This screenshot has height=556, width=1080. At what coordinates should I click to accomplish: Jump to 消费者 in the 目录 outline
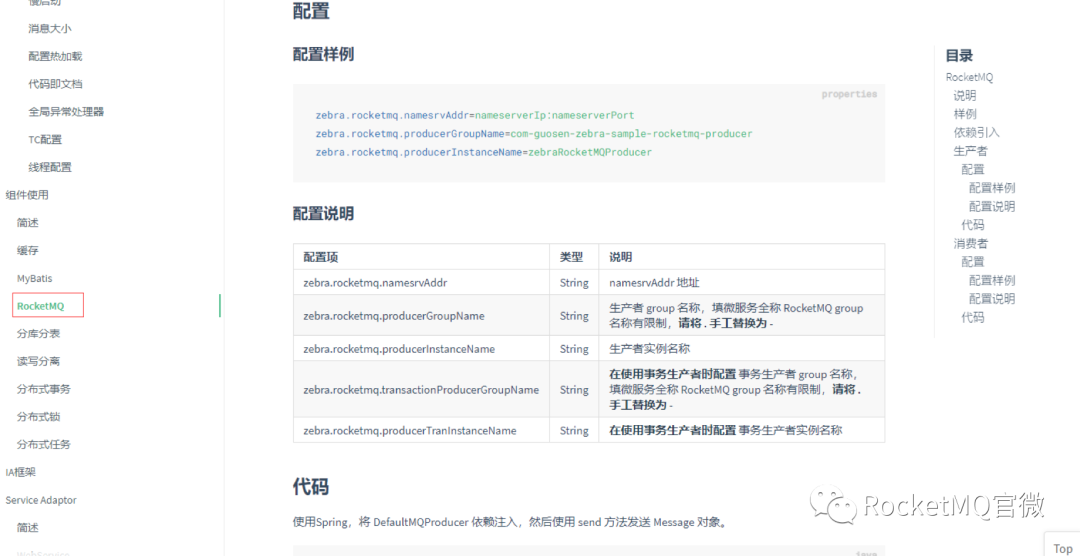coord(970,243)
